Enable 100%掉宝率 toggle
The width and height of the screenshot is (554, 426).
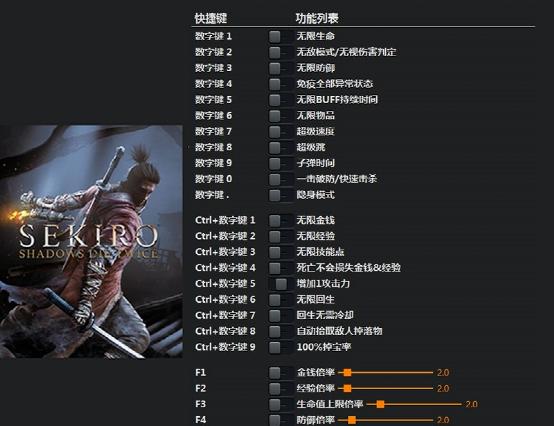281,347
